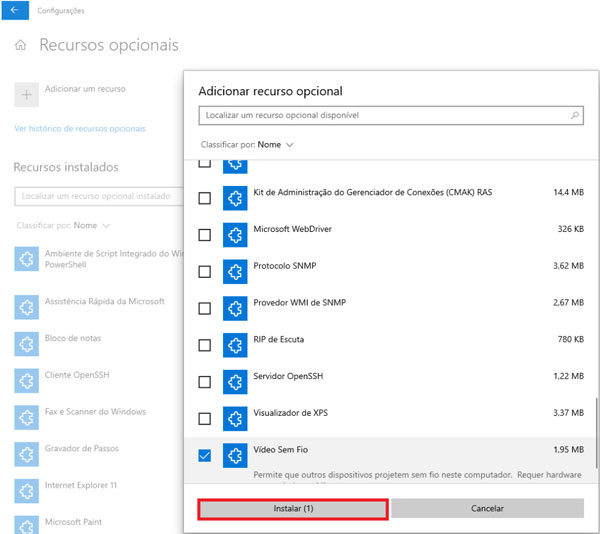Click the Bloco de notas installed feature name
The width and height of the screenshot is (600, 534).
(73, 338)
